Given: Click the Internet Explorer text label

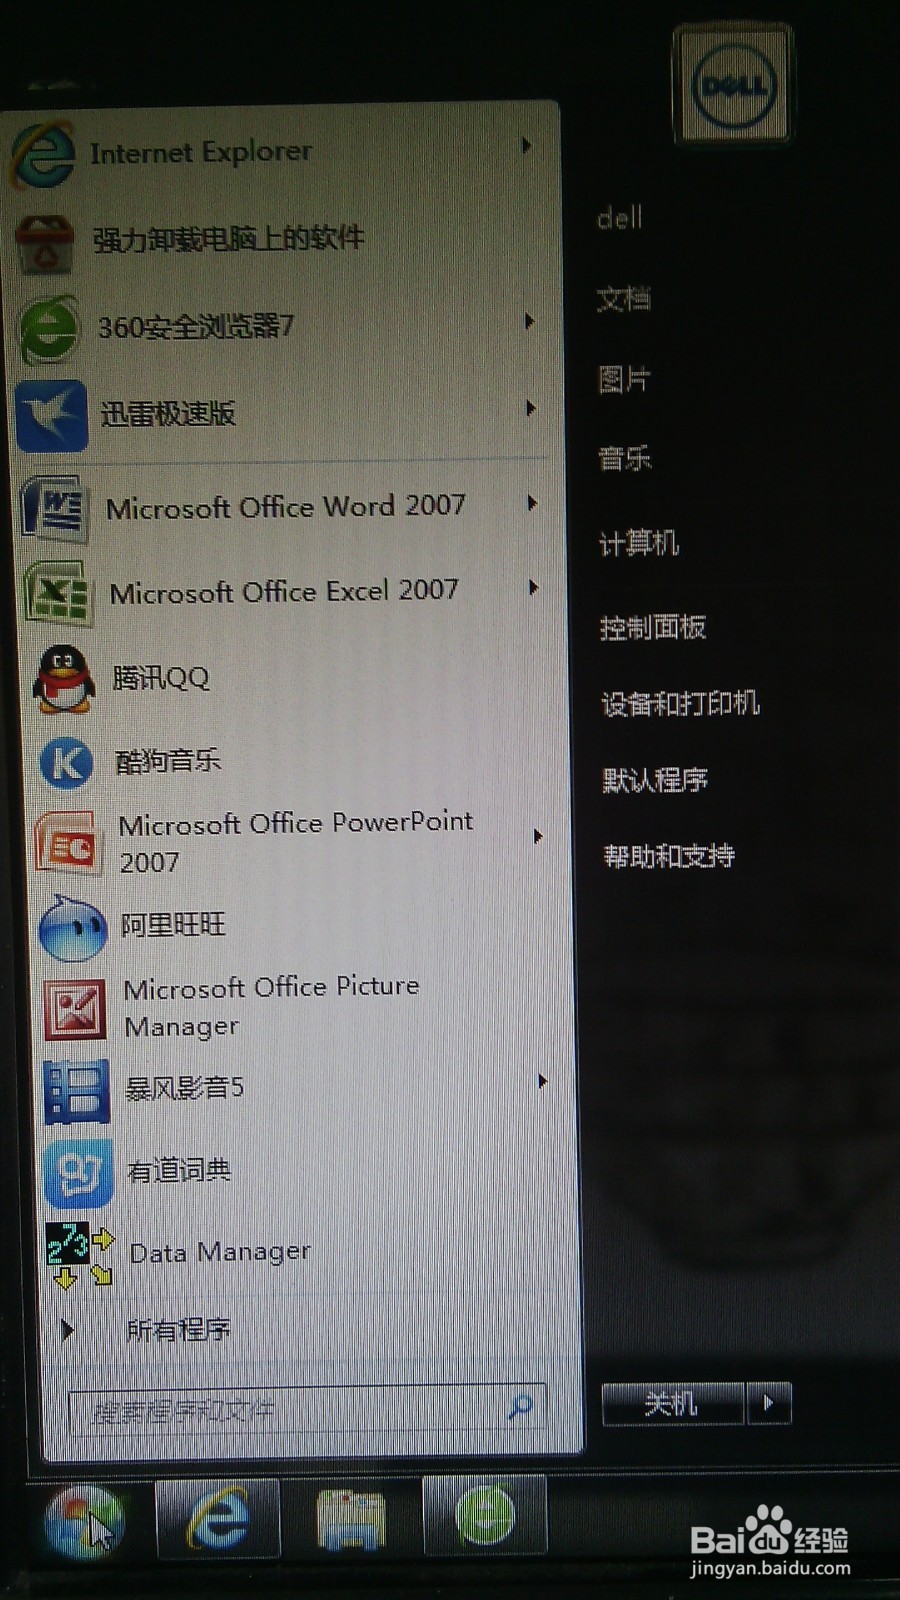Looking at the screenshot, I should [201, 152].
